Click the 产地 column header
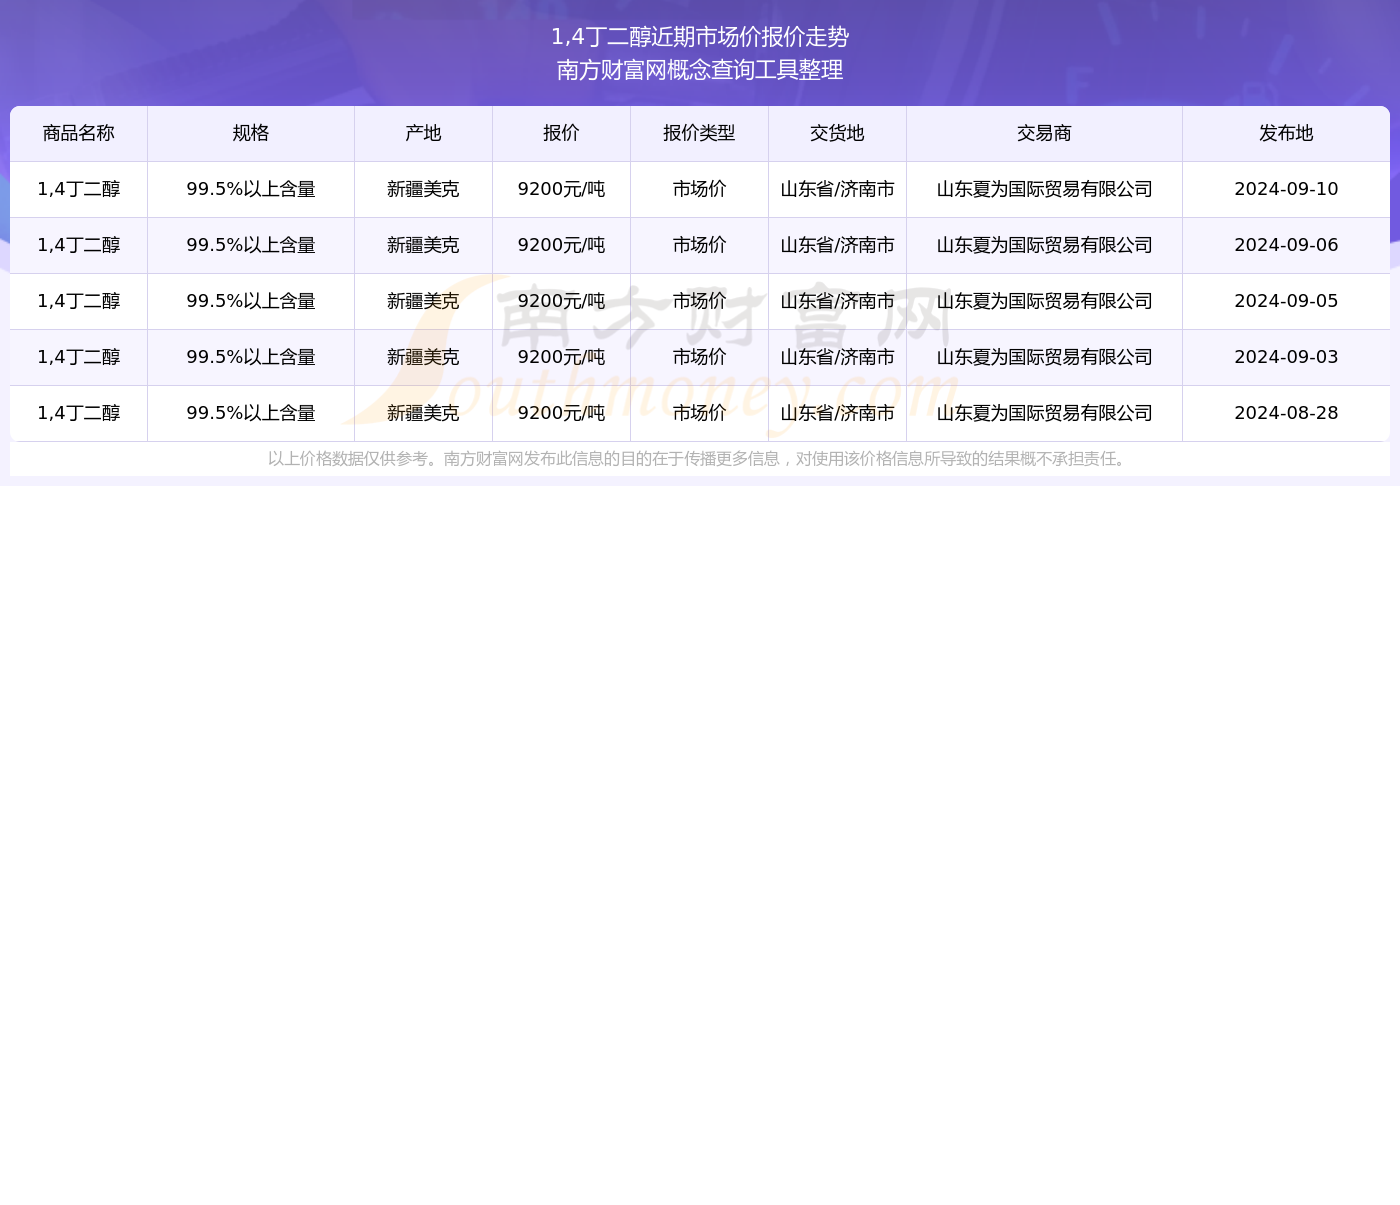This screenshot has height=1205, width=1400. 423,133
